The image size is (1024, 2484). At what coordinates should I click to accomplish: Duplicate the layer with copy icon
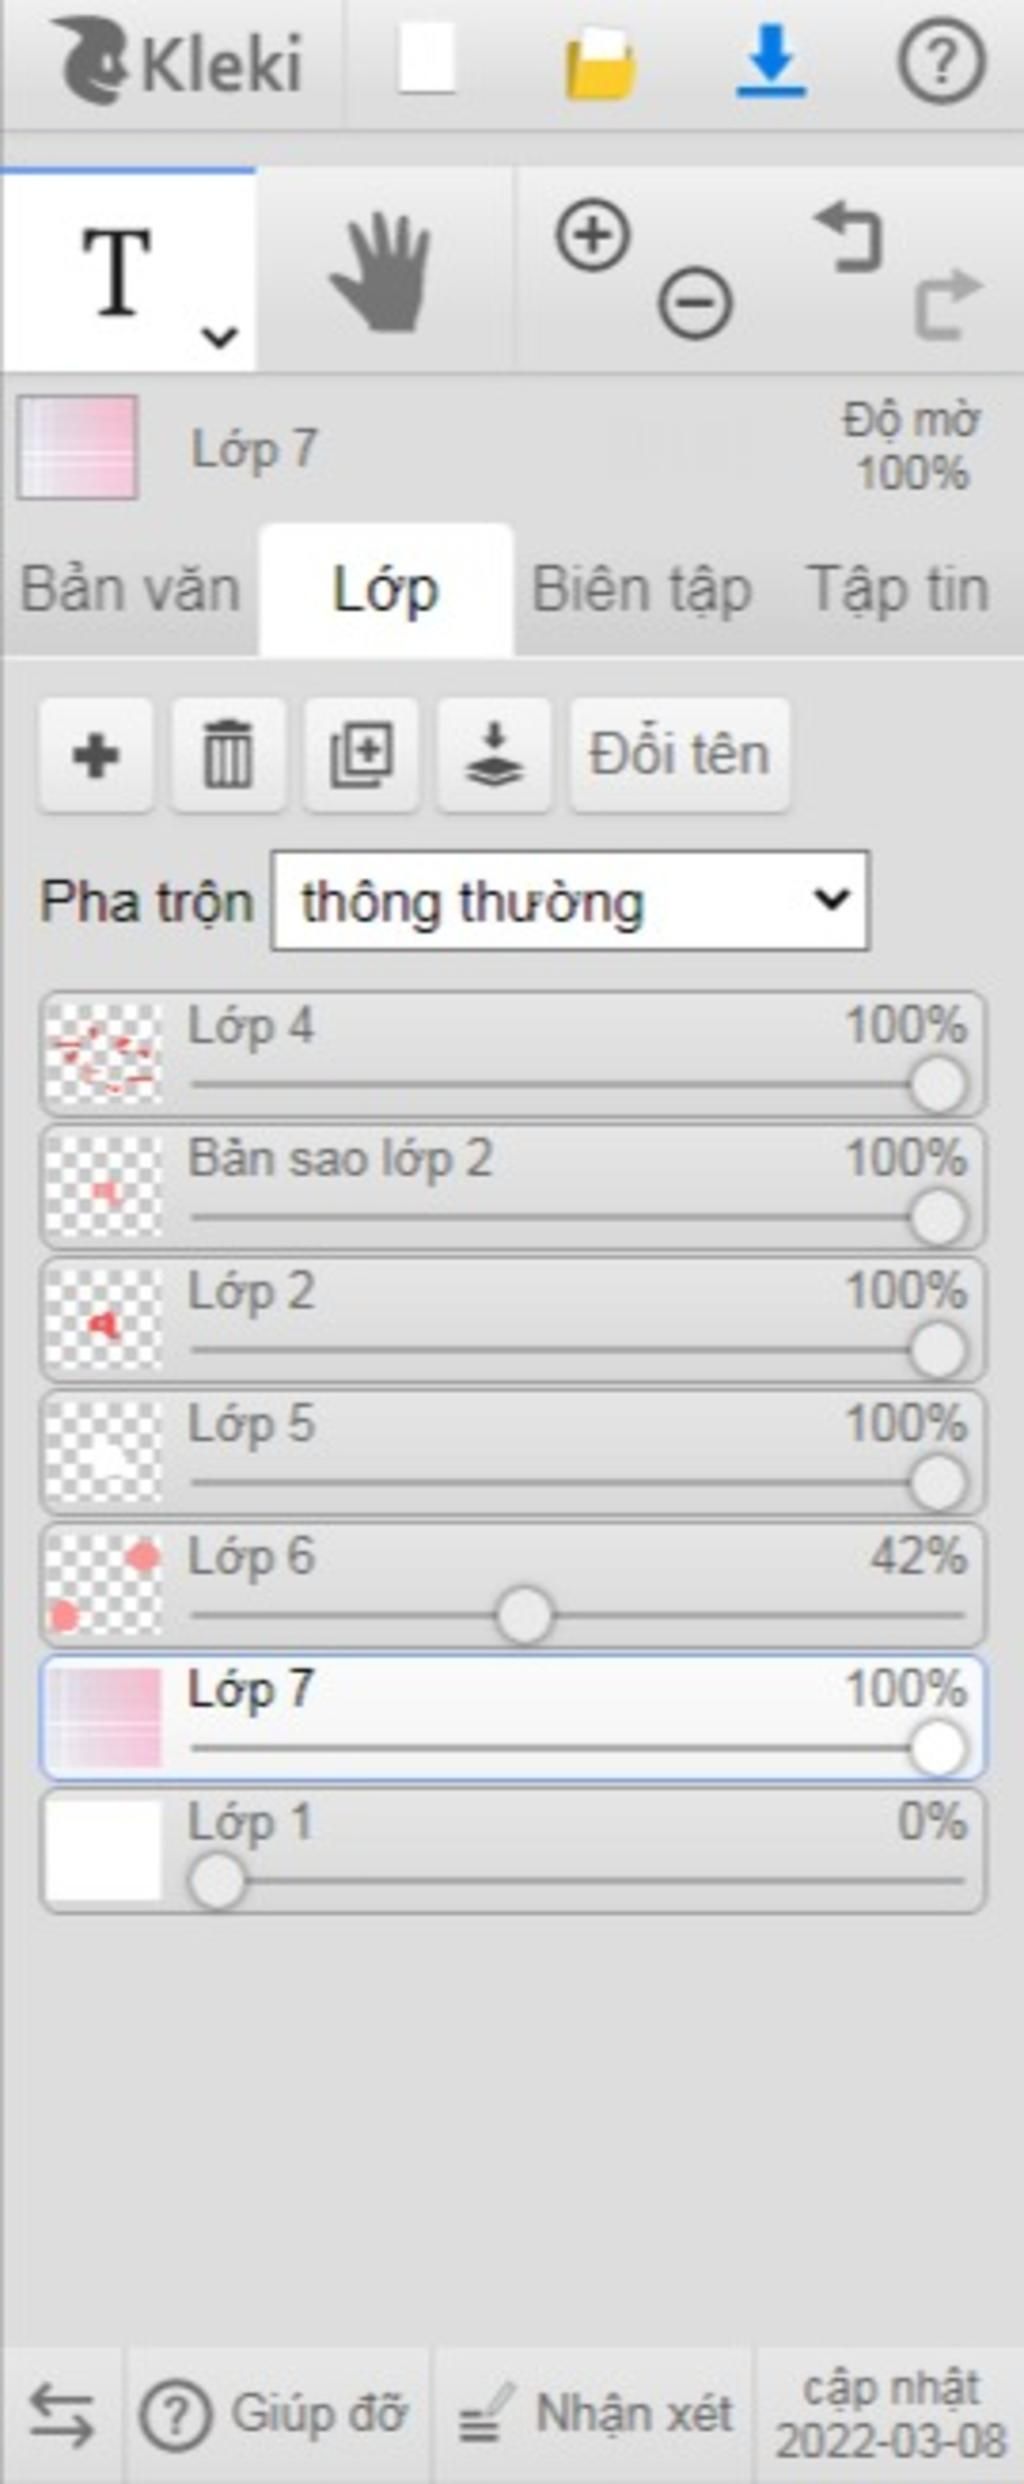[x=361, y=755]
